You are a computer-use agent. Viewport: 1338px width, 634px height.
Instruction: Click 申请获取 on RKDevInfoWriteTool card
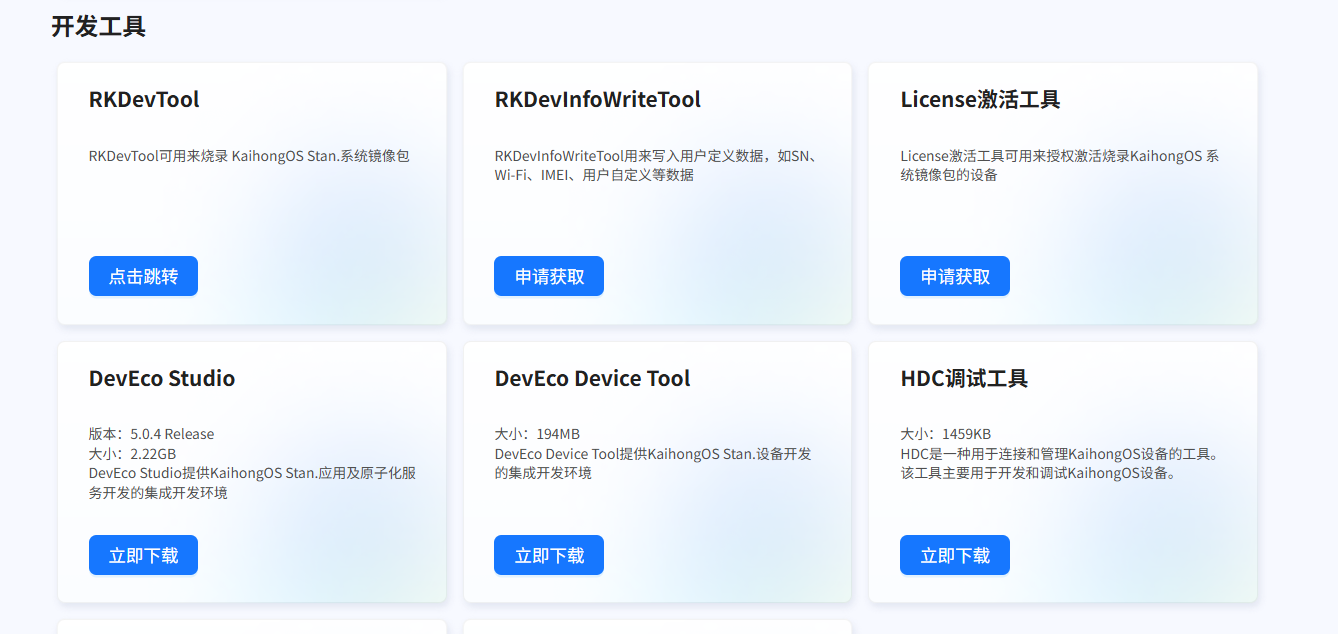pyautogui.click(x=549, y=276)
